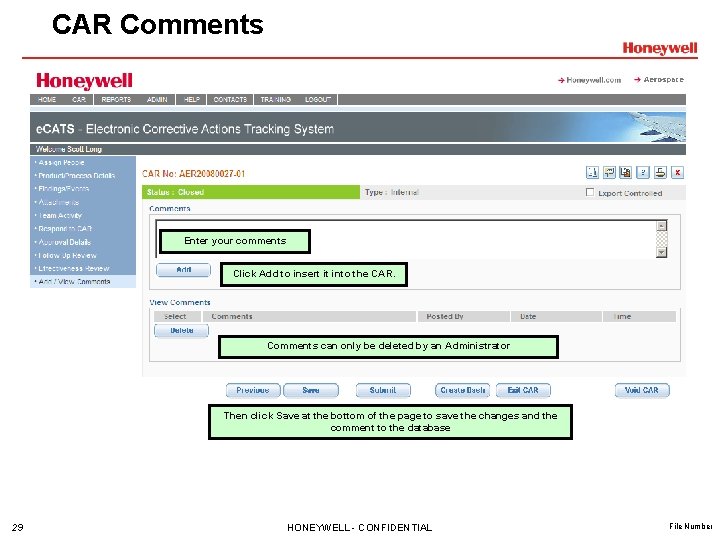Open Effectiveness Review in the sidebar
This screenshot has height=540, width=720.
[x=73, y=269]
